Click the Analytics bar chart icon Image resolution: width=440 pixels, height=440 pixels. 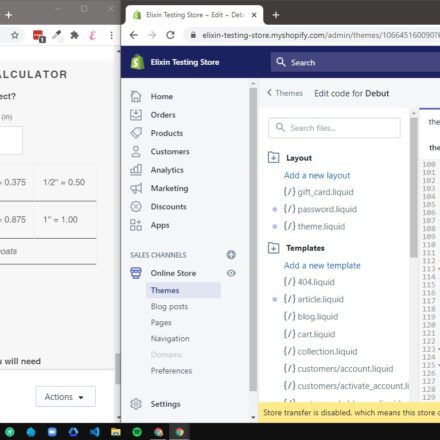(x=136, y=170)
